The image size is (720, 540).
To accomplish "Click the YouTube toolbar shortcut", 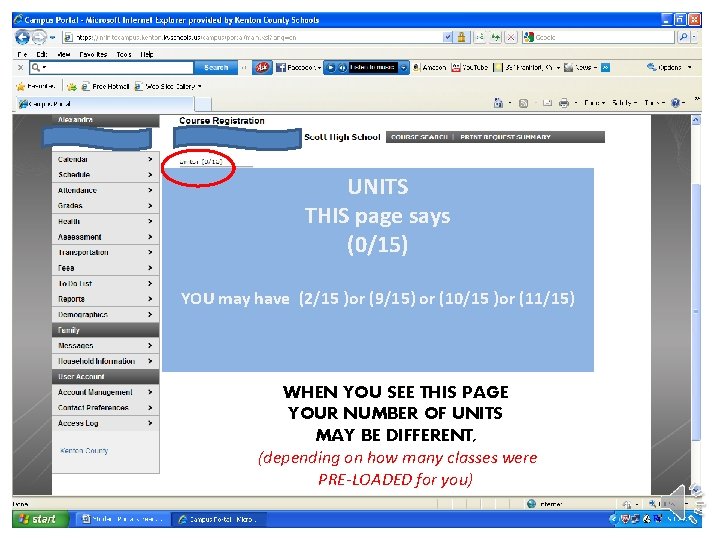I will 469,68.
